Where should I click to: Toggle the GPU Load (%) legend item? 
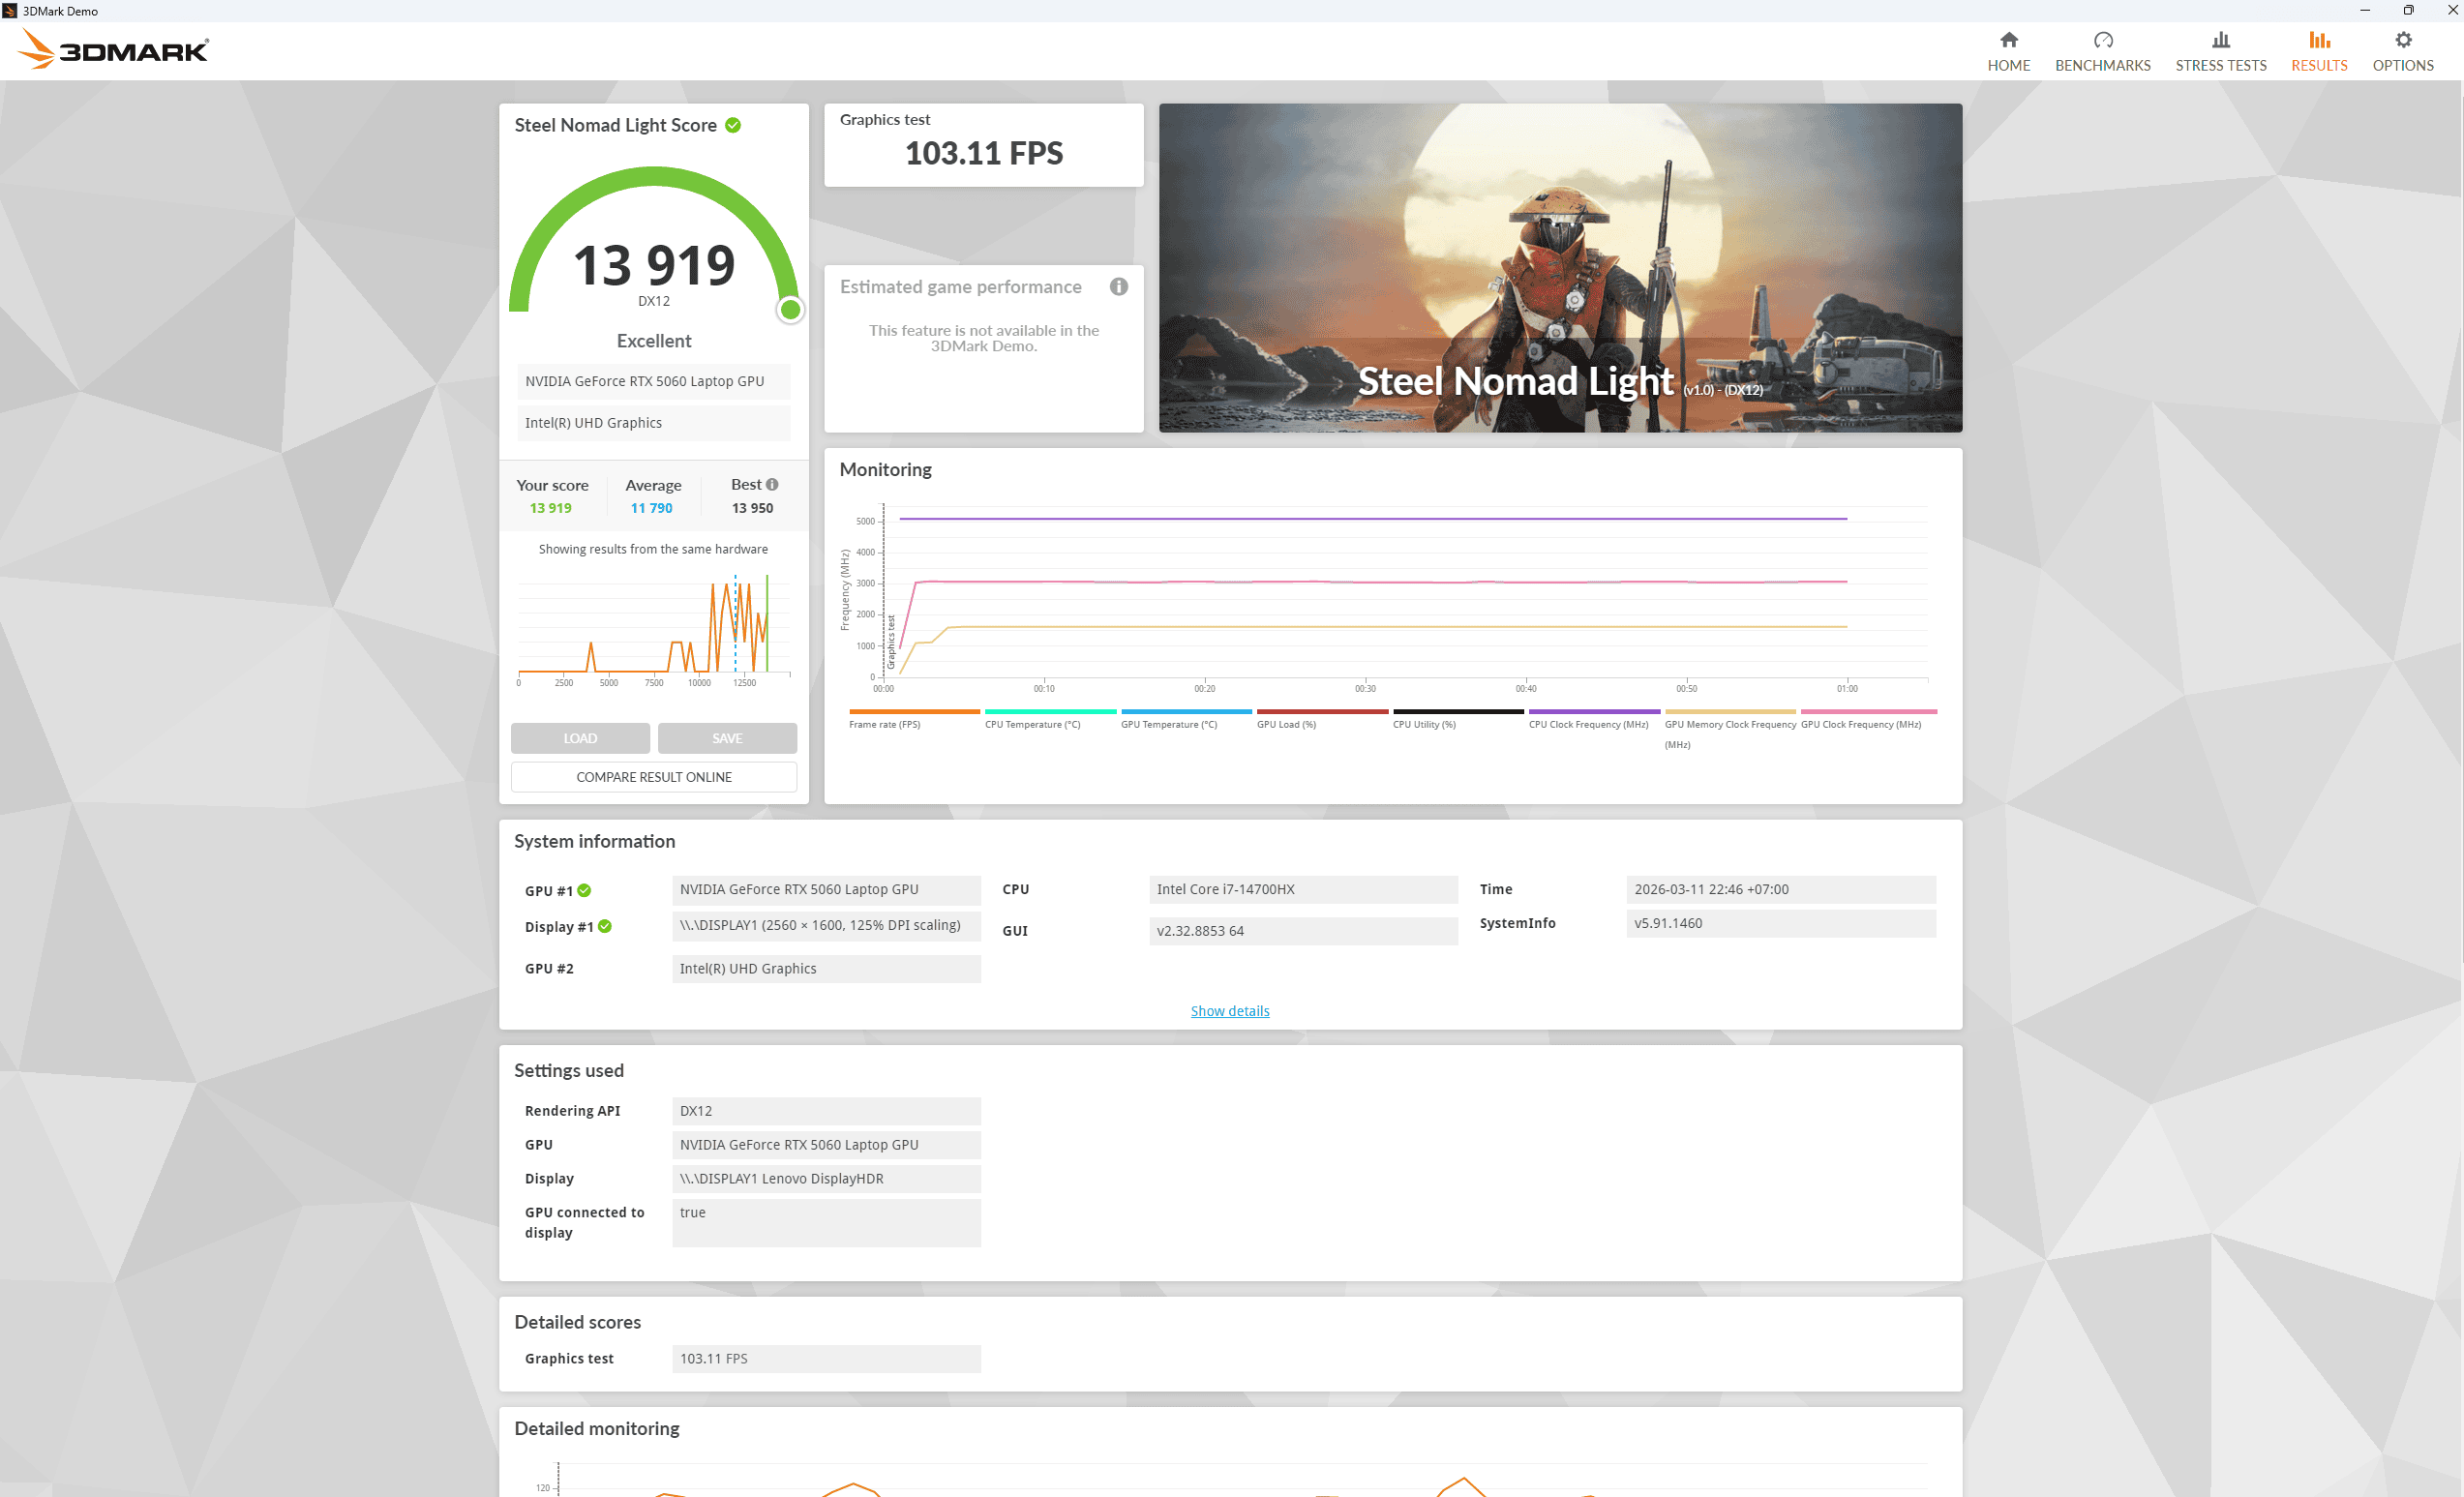1321,718
